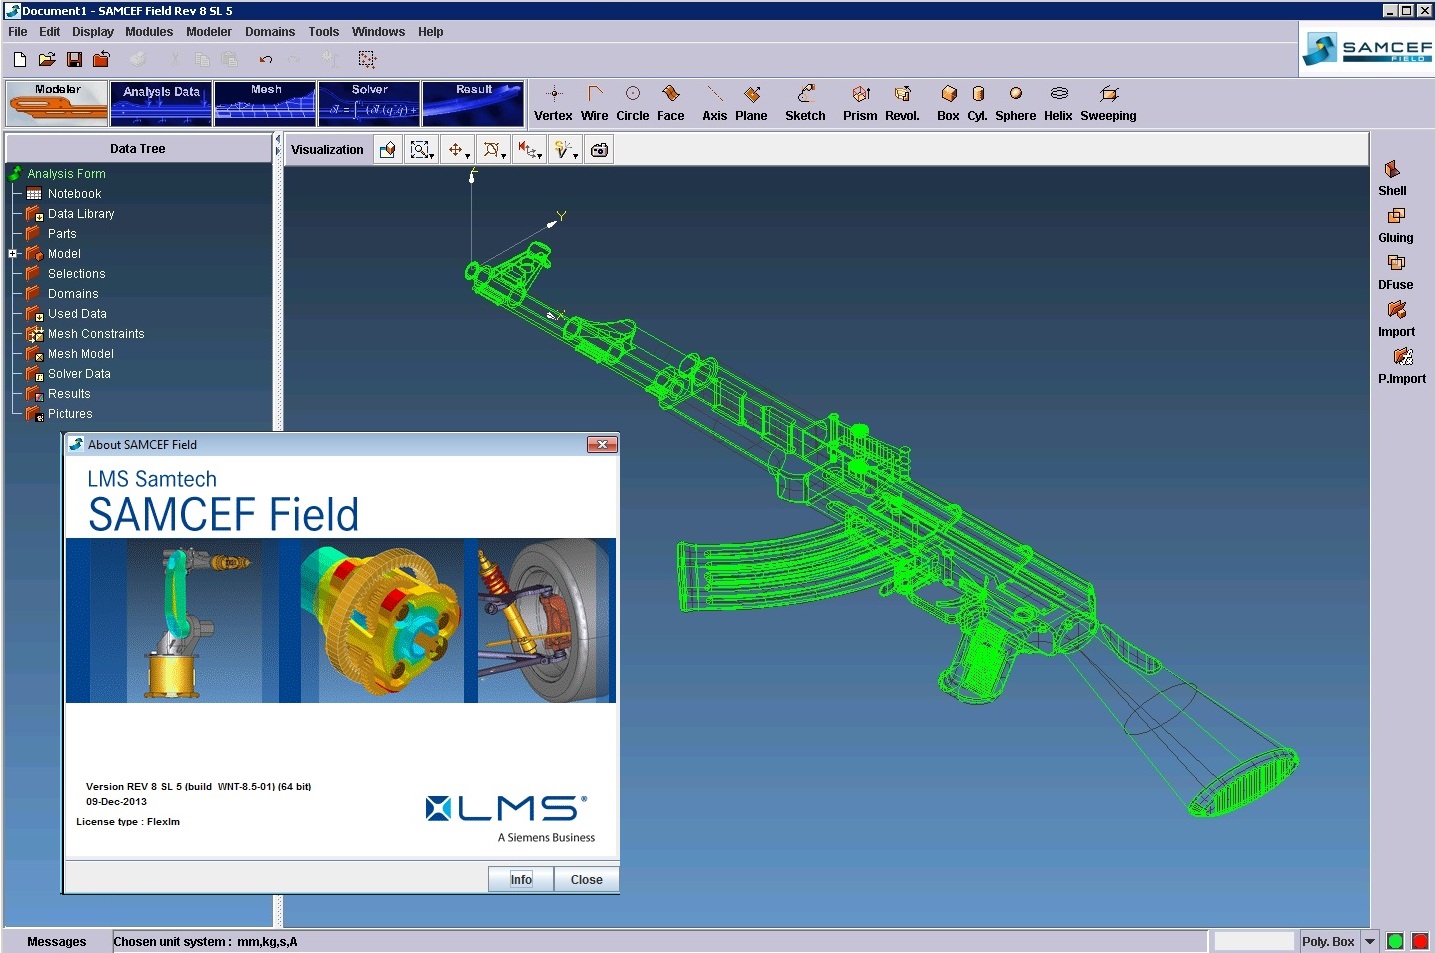Click the Messages label in status bar
This screenshot has width=1436, height=953.
click(x=57, y=942)
